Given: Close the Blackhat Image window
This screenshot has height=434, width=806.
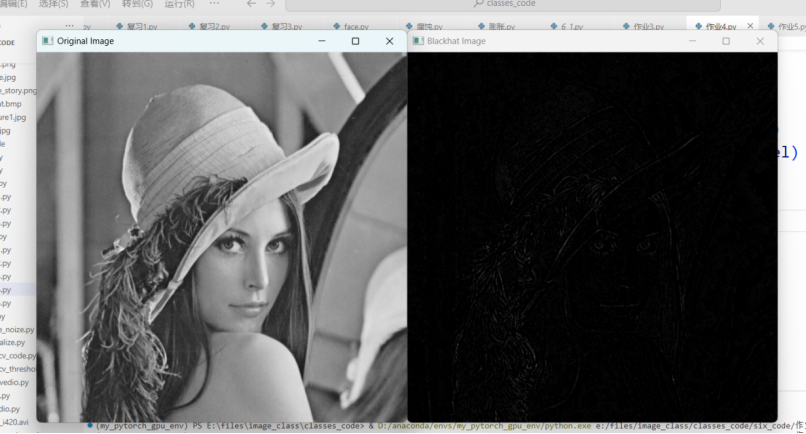Looking at the screenshot, I should point(760,41).
